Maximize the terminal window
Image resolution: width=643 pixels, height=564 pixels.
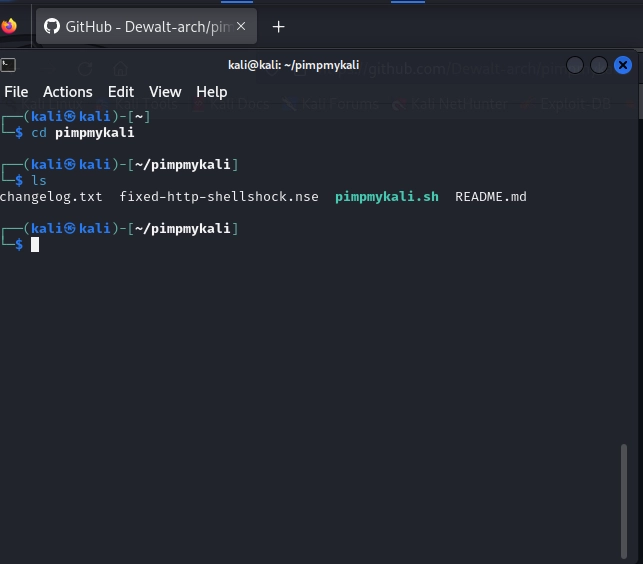599,66
